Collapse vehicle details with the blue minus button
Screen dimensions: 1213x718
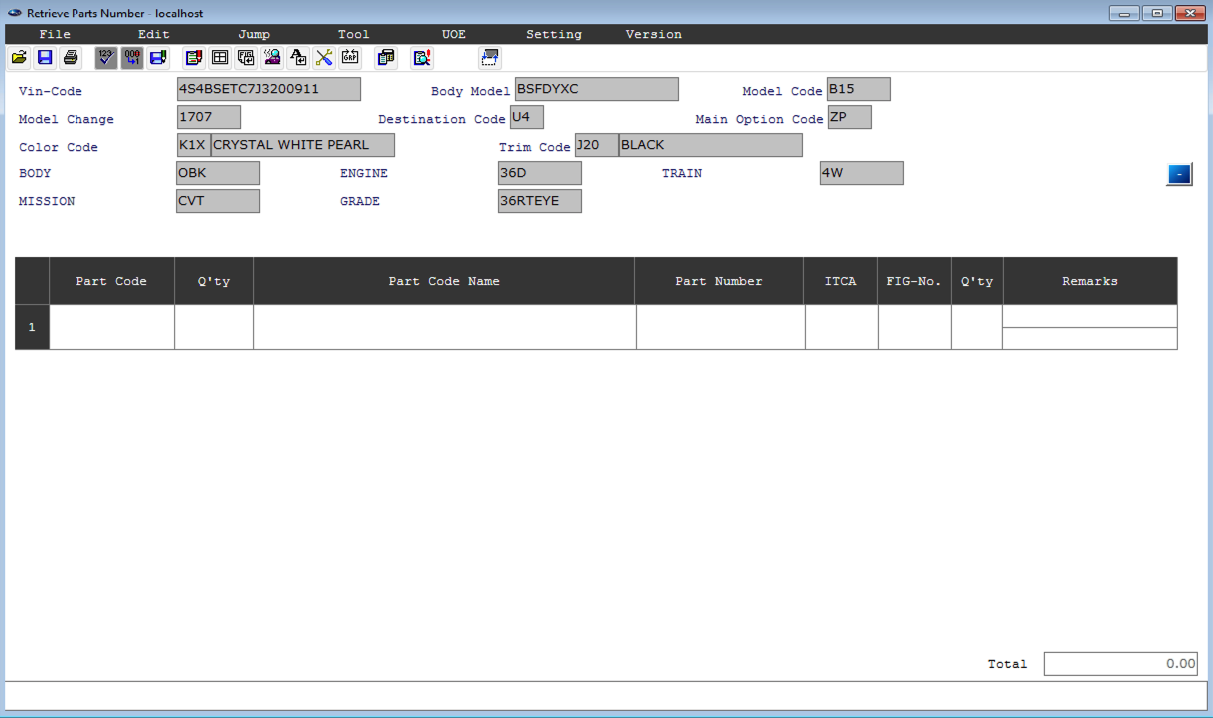[x=1179, y=174]
